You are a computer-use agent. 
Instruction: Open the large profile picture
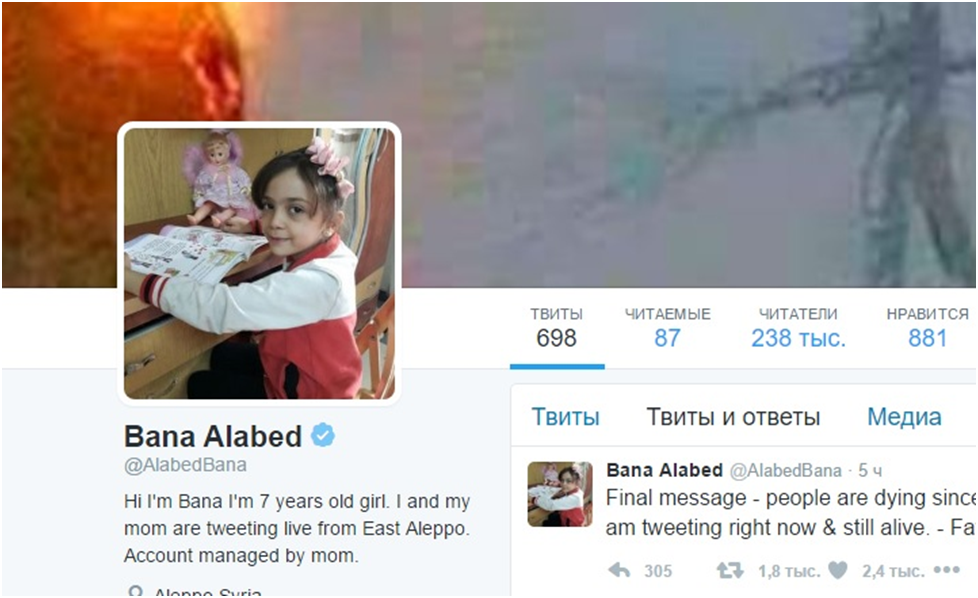tap(259, 263)
